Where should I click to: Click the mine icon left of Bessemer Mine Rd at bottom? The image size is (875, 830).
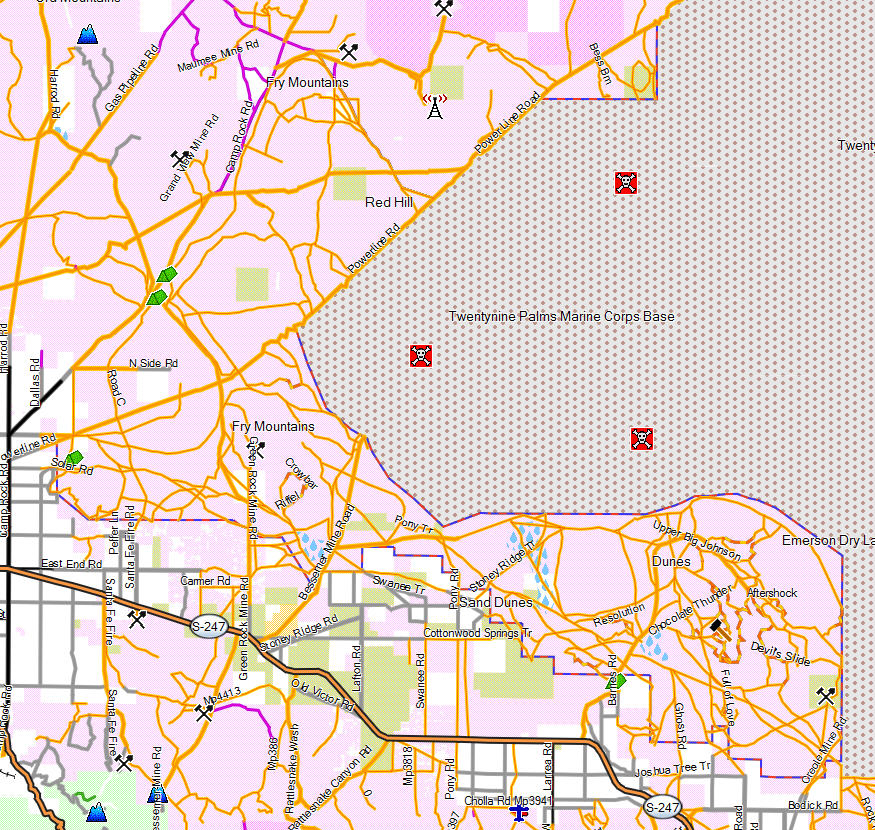click(x=124, y=762)
